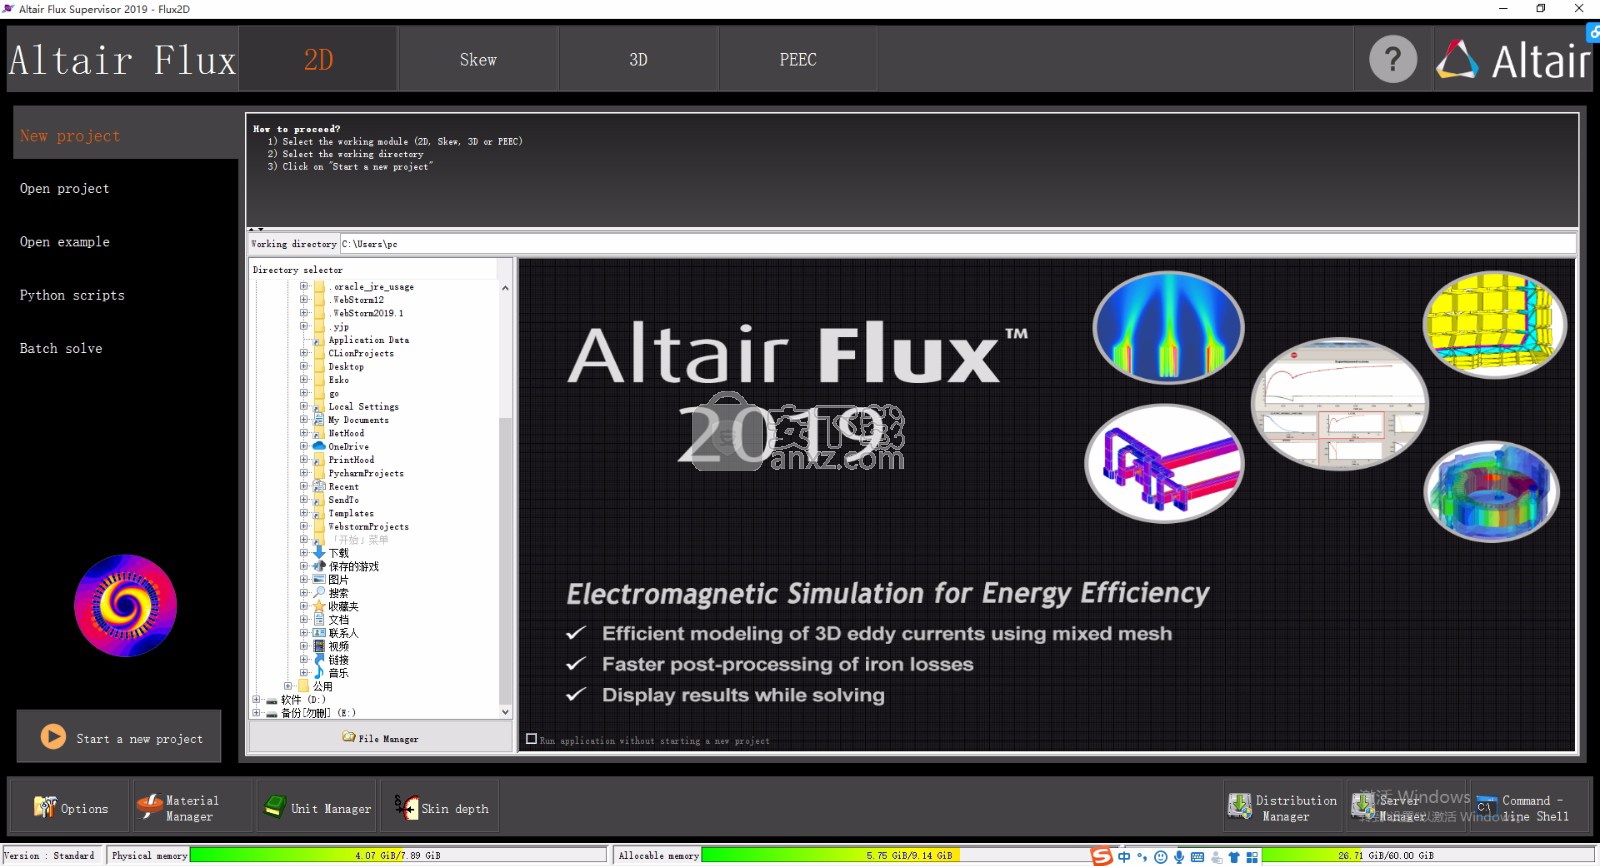Expand the OneDrive tree node
1600x866 pixels.
pyautogui.click(x=304, y=446)
